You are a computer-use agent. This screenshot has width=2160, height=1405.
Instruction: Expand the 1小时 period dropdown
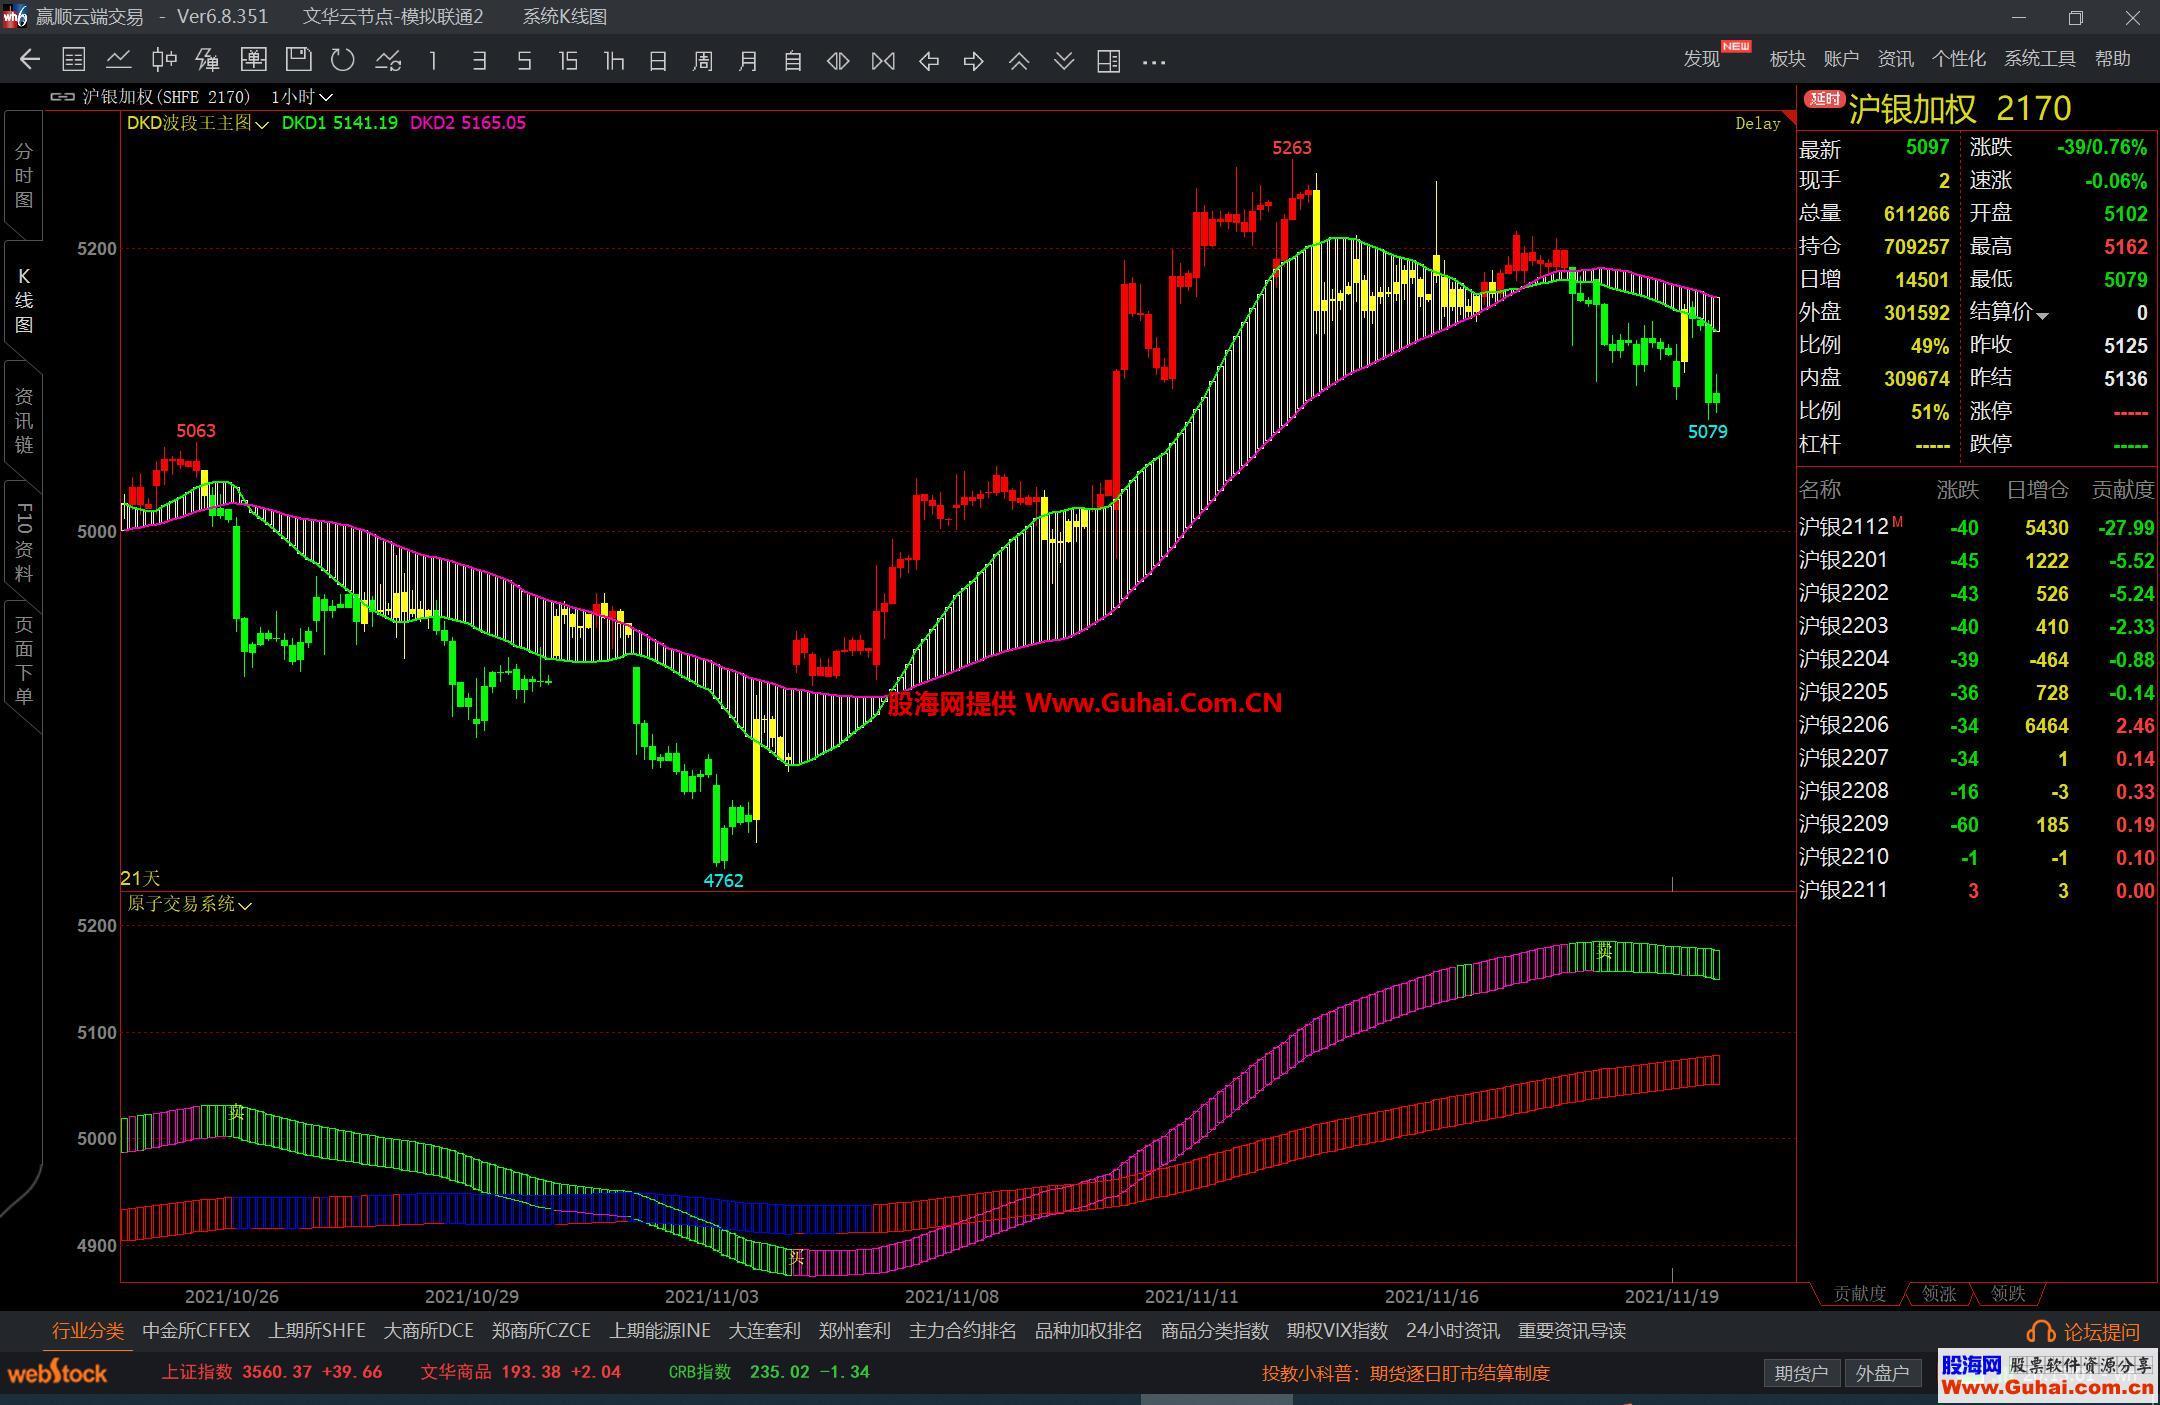(325, 97)
